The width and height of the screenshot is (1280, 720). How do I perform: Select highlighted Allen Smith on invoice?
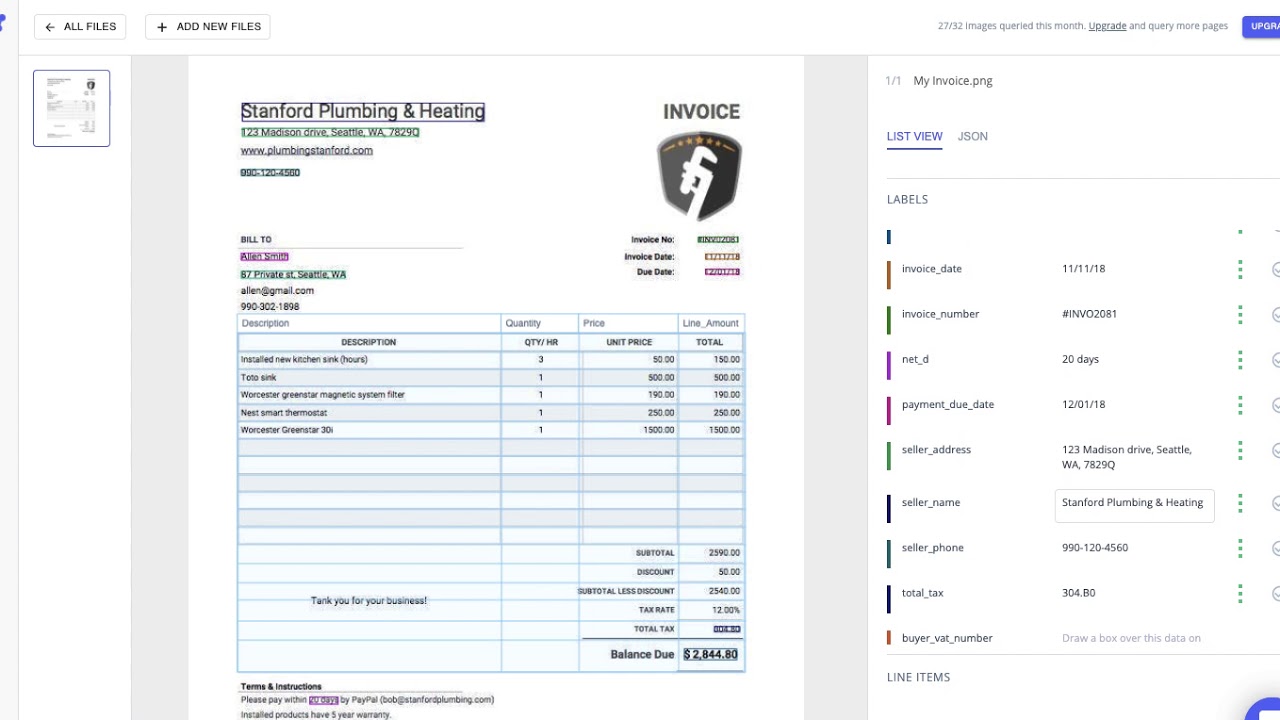click(x=264, y=257)
